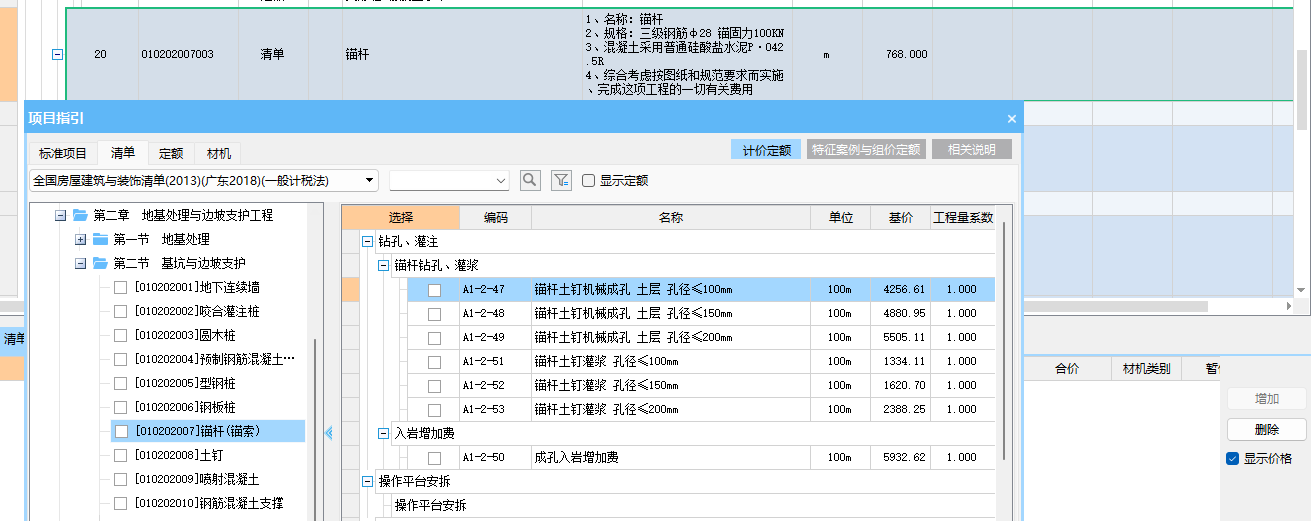Collapse 第二节 基坑与边坡支护 node

pos(81,263)
